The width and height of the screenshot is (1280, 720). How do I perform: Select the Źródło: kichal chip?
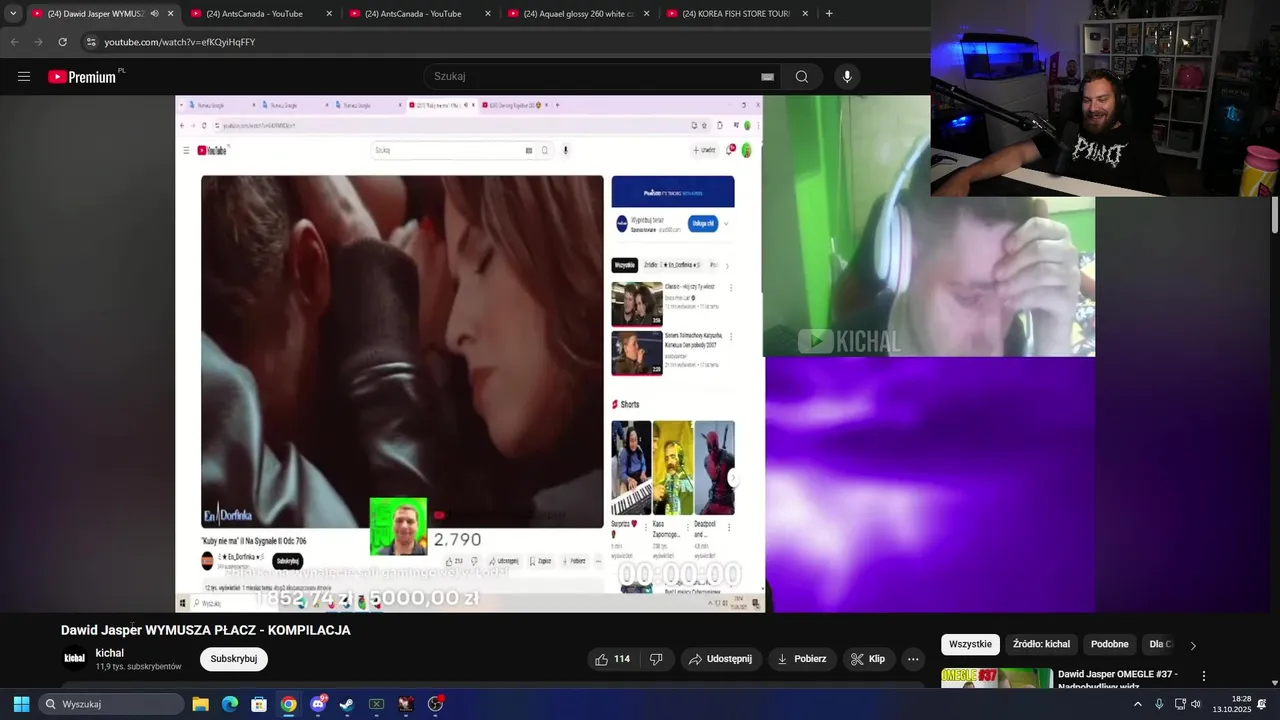coord(1041,645)
